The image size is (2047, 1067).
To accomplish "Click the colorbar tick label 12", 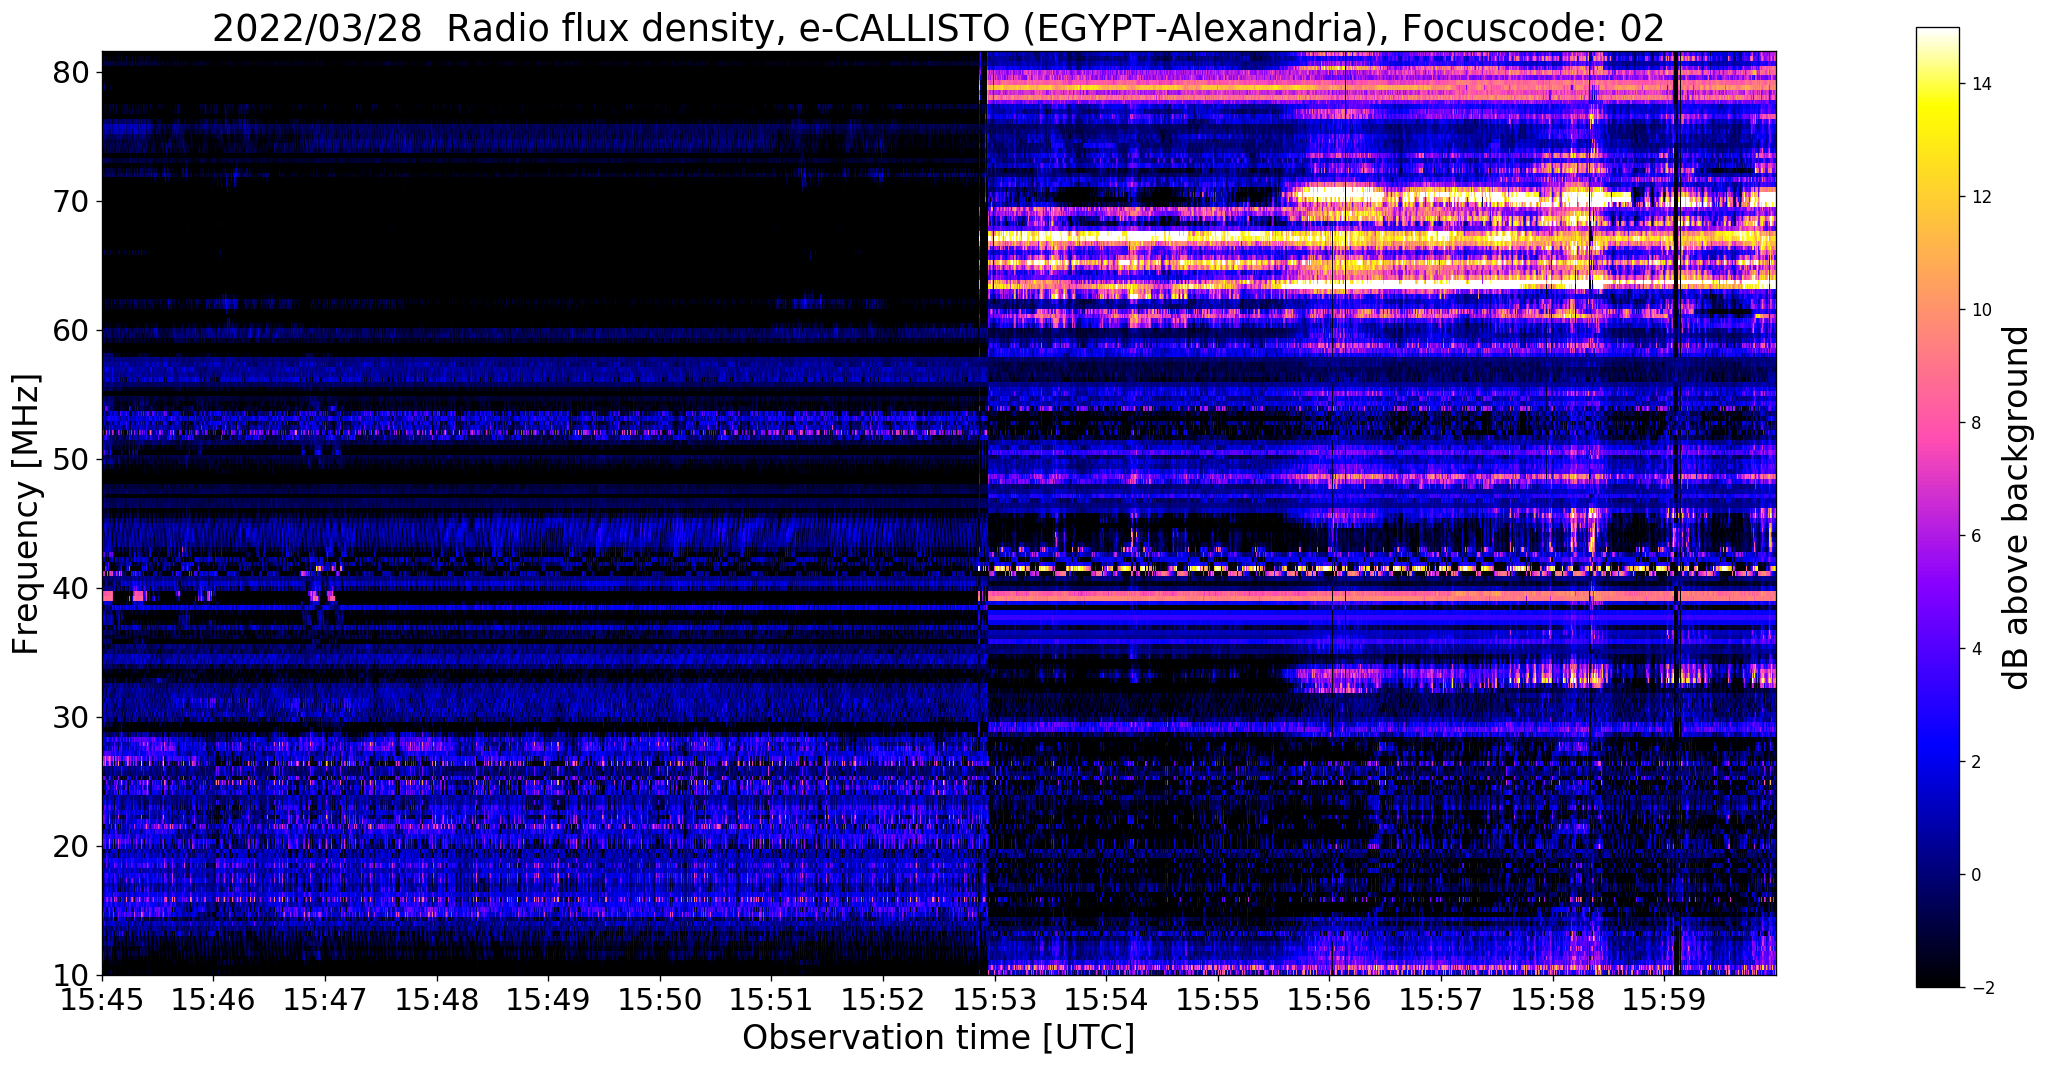I will pos(1980,197).
